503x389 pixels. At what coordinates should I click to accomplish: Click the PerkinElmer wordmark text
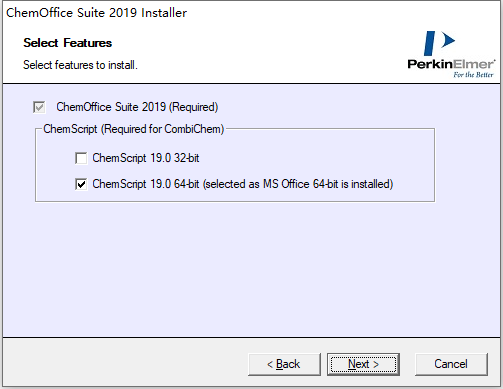coord(451,64)
